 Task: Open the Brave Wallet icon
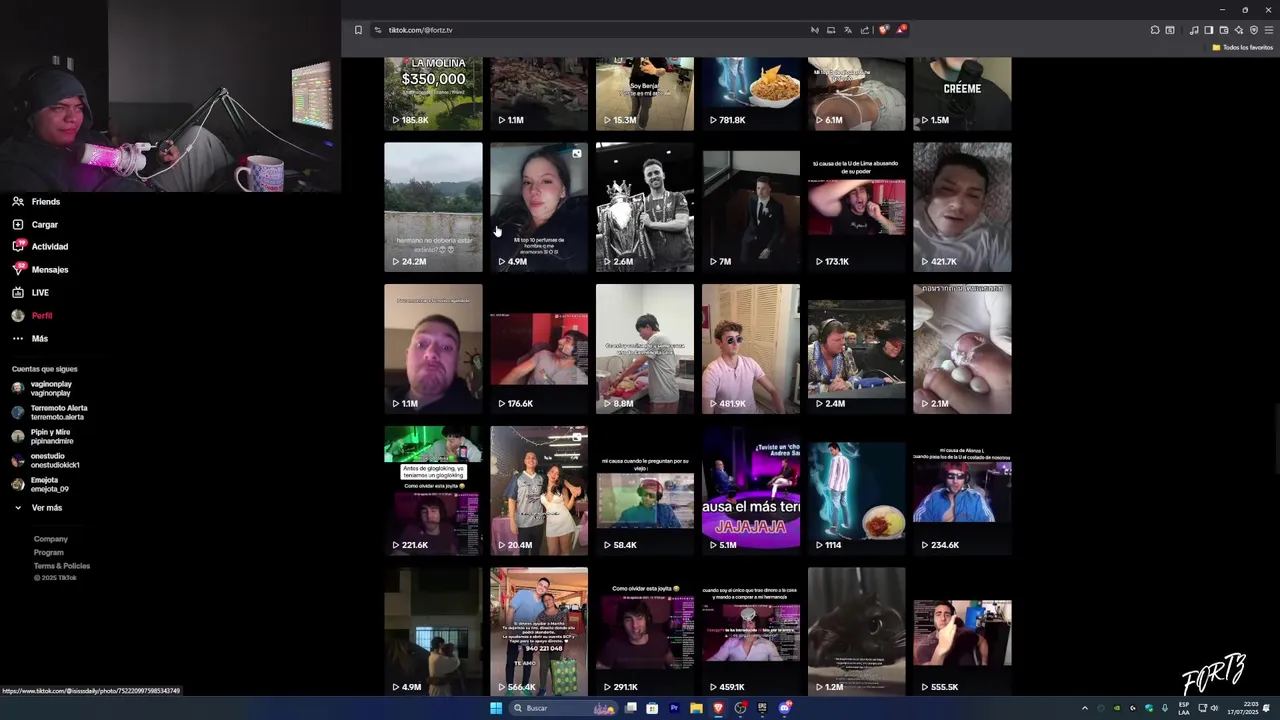coord(1223,30)
